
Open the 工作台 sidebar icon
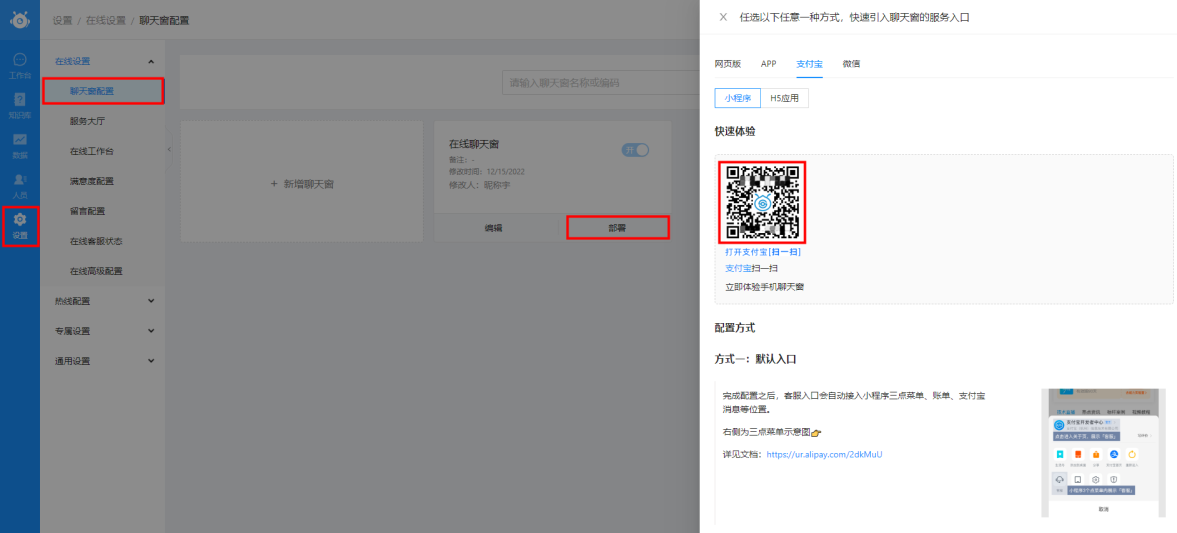[x=20, y=65]
